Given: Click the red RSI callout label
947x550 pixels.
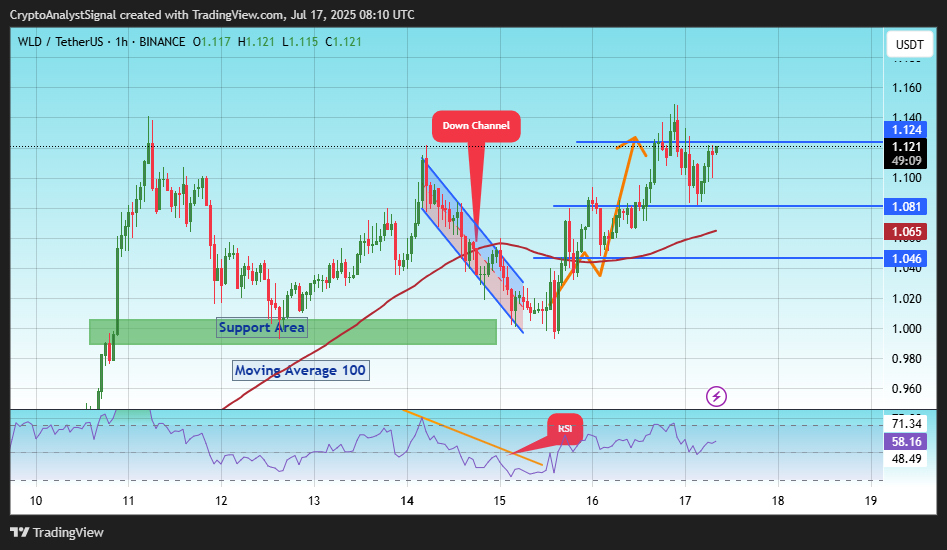Looking at the screenshot, I should pos(565,428).
